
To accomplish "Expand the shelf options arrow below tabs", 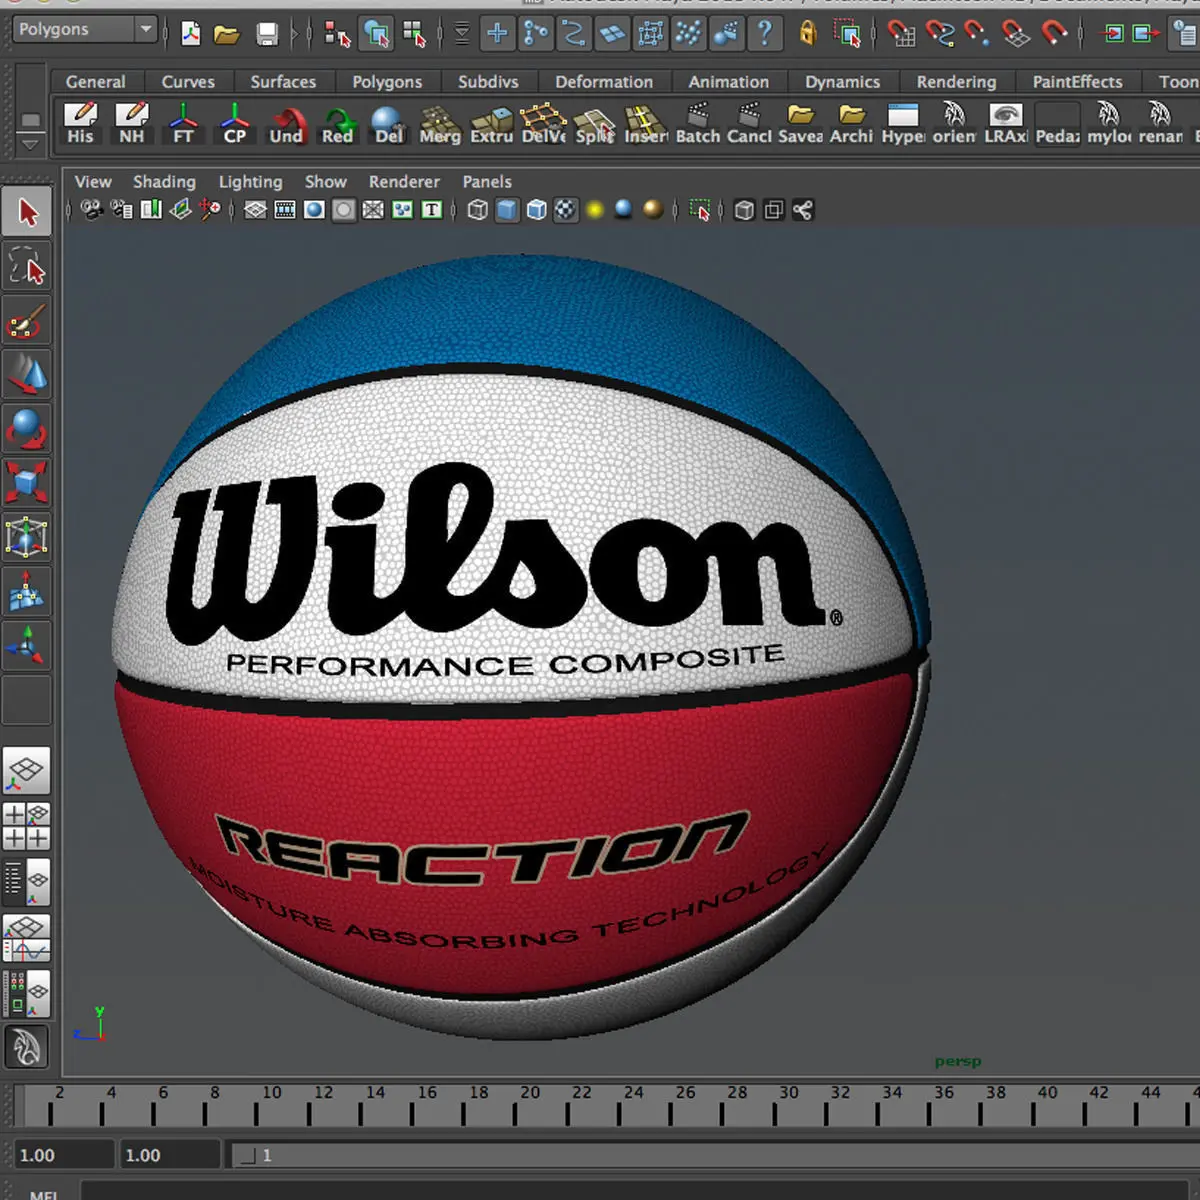I will [x=31, y=144].
